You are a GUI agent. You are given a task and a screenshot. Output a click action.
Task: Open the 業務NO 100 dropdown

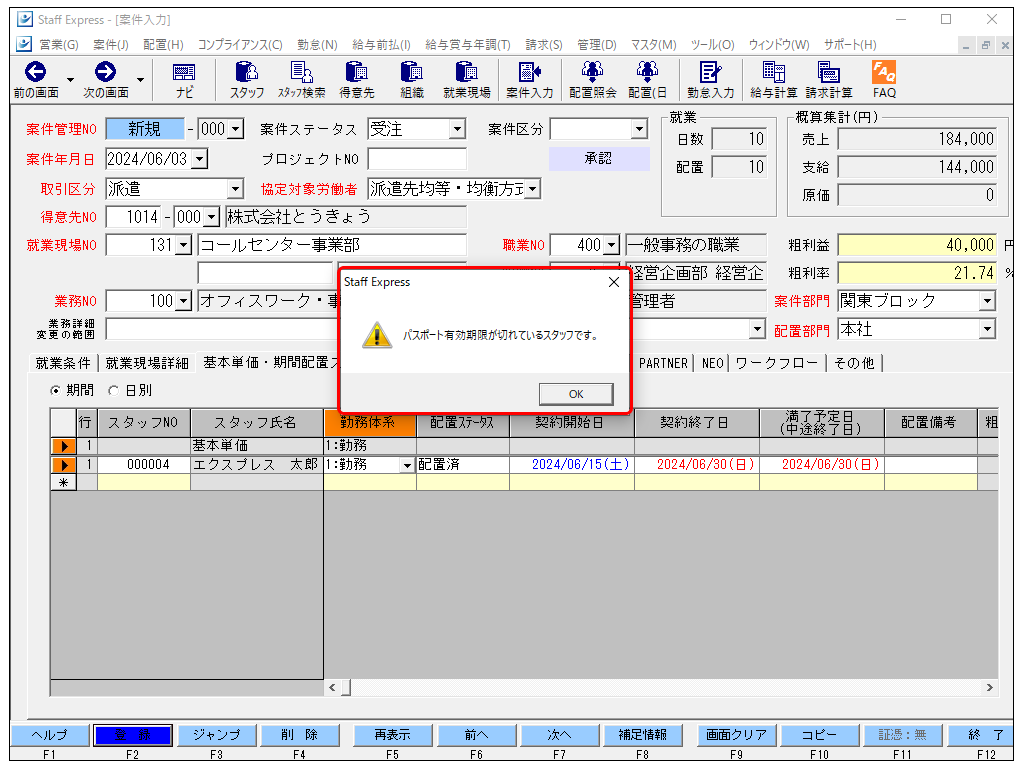[184, 301]
